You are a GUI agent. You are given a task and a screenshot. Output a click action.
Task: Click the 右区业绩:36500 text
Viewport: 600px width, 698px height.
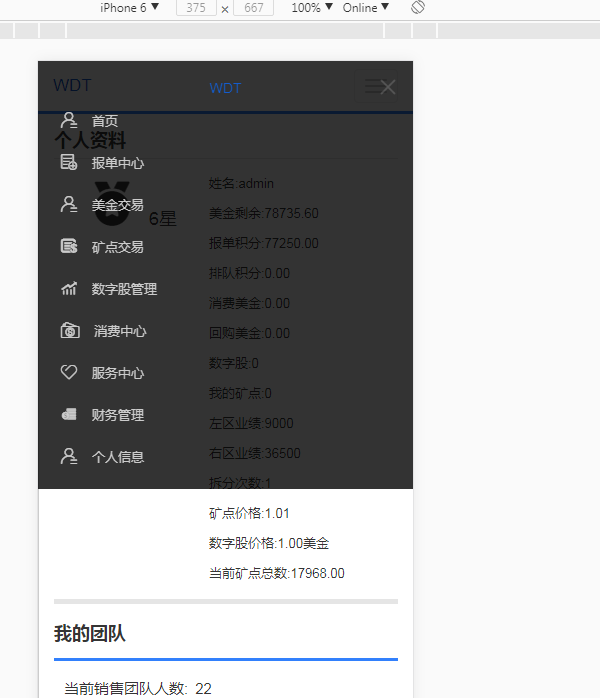(x=255, y=453)
